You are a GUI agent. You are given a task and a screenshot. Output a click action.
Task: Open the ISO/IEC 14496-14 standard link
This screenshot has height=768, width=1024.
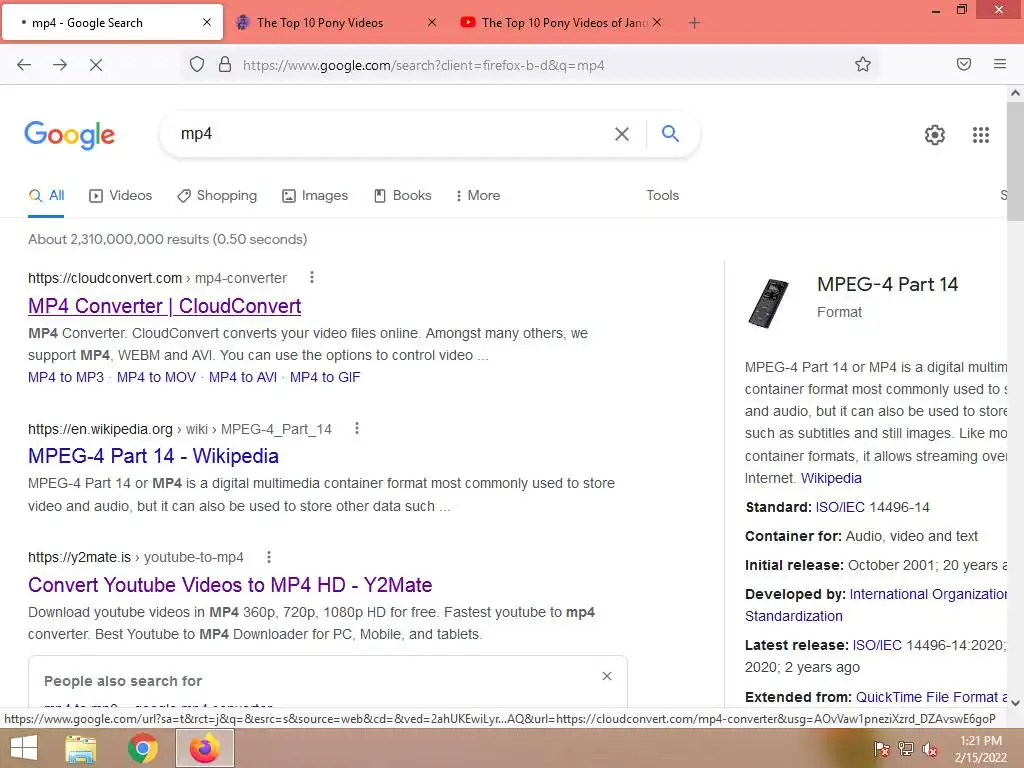840,507
